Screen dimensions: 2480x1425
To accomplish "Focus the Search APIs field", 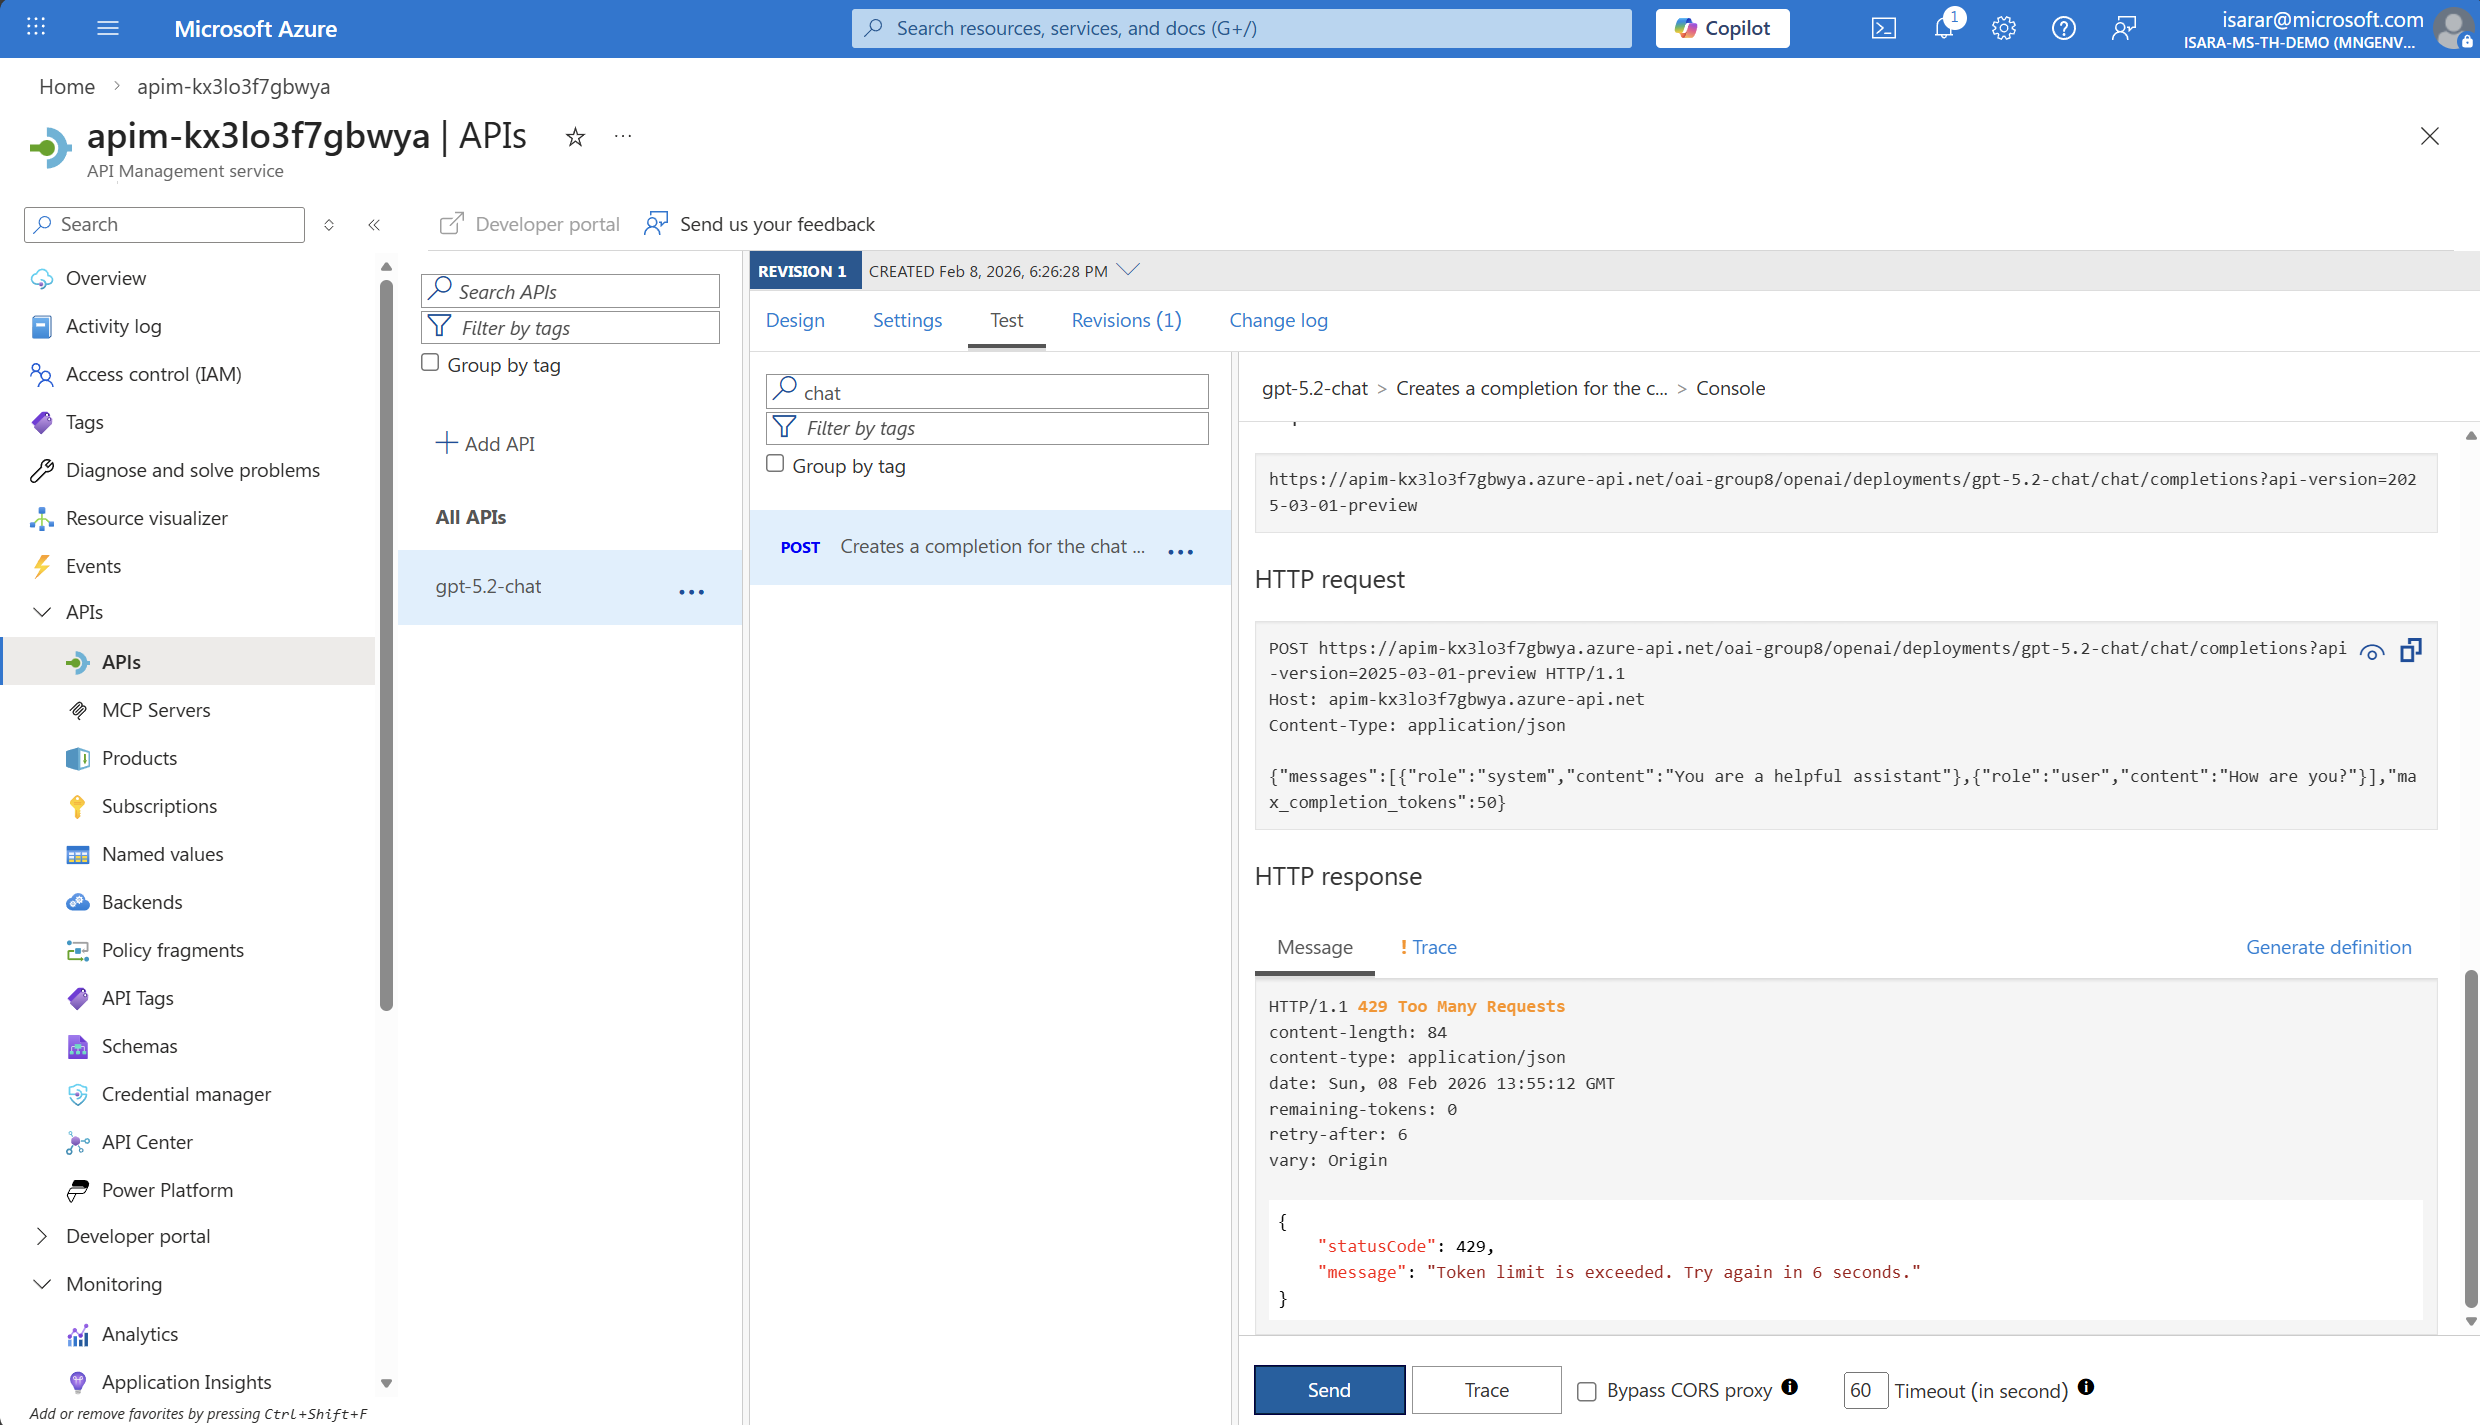I will pyautogui.click(x=570, y=291).
